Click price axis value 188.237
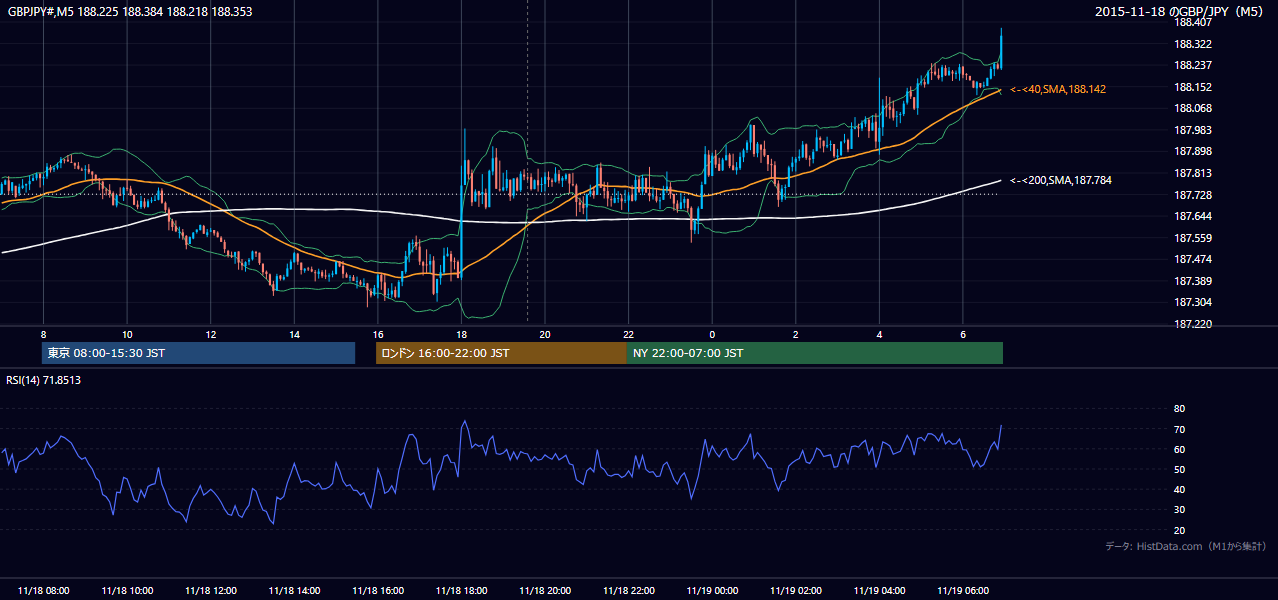 (x=1194, y=66)
